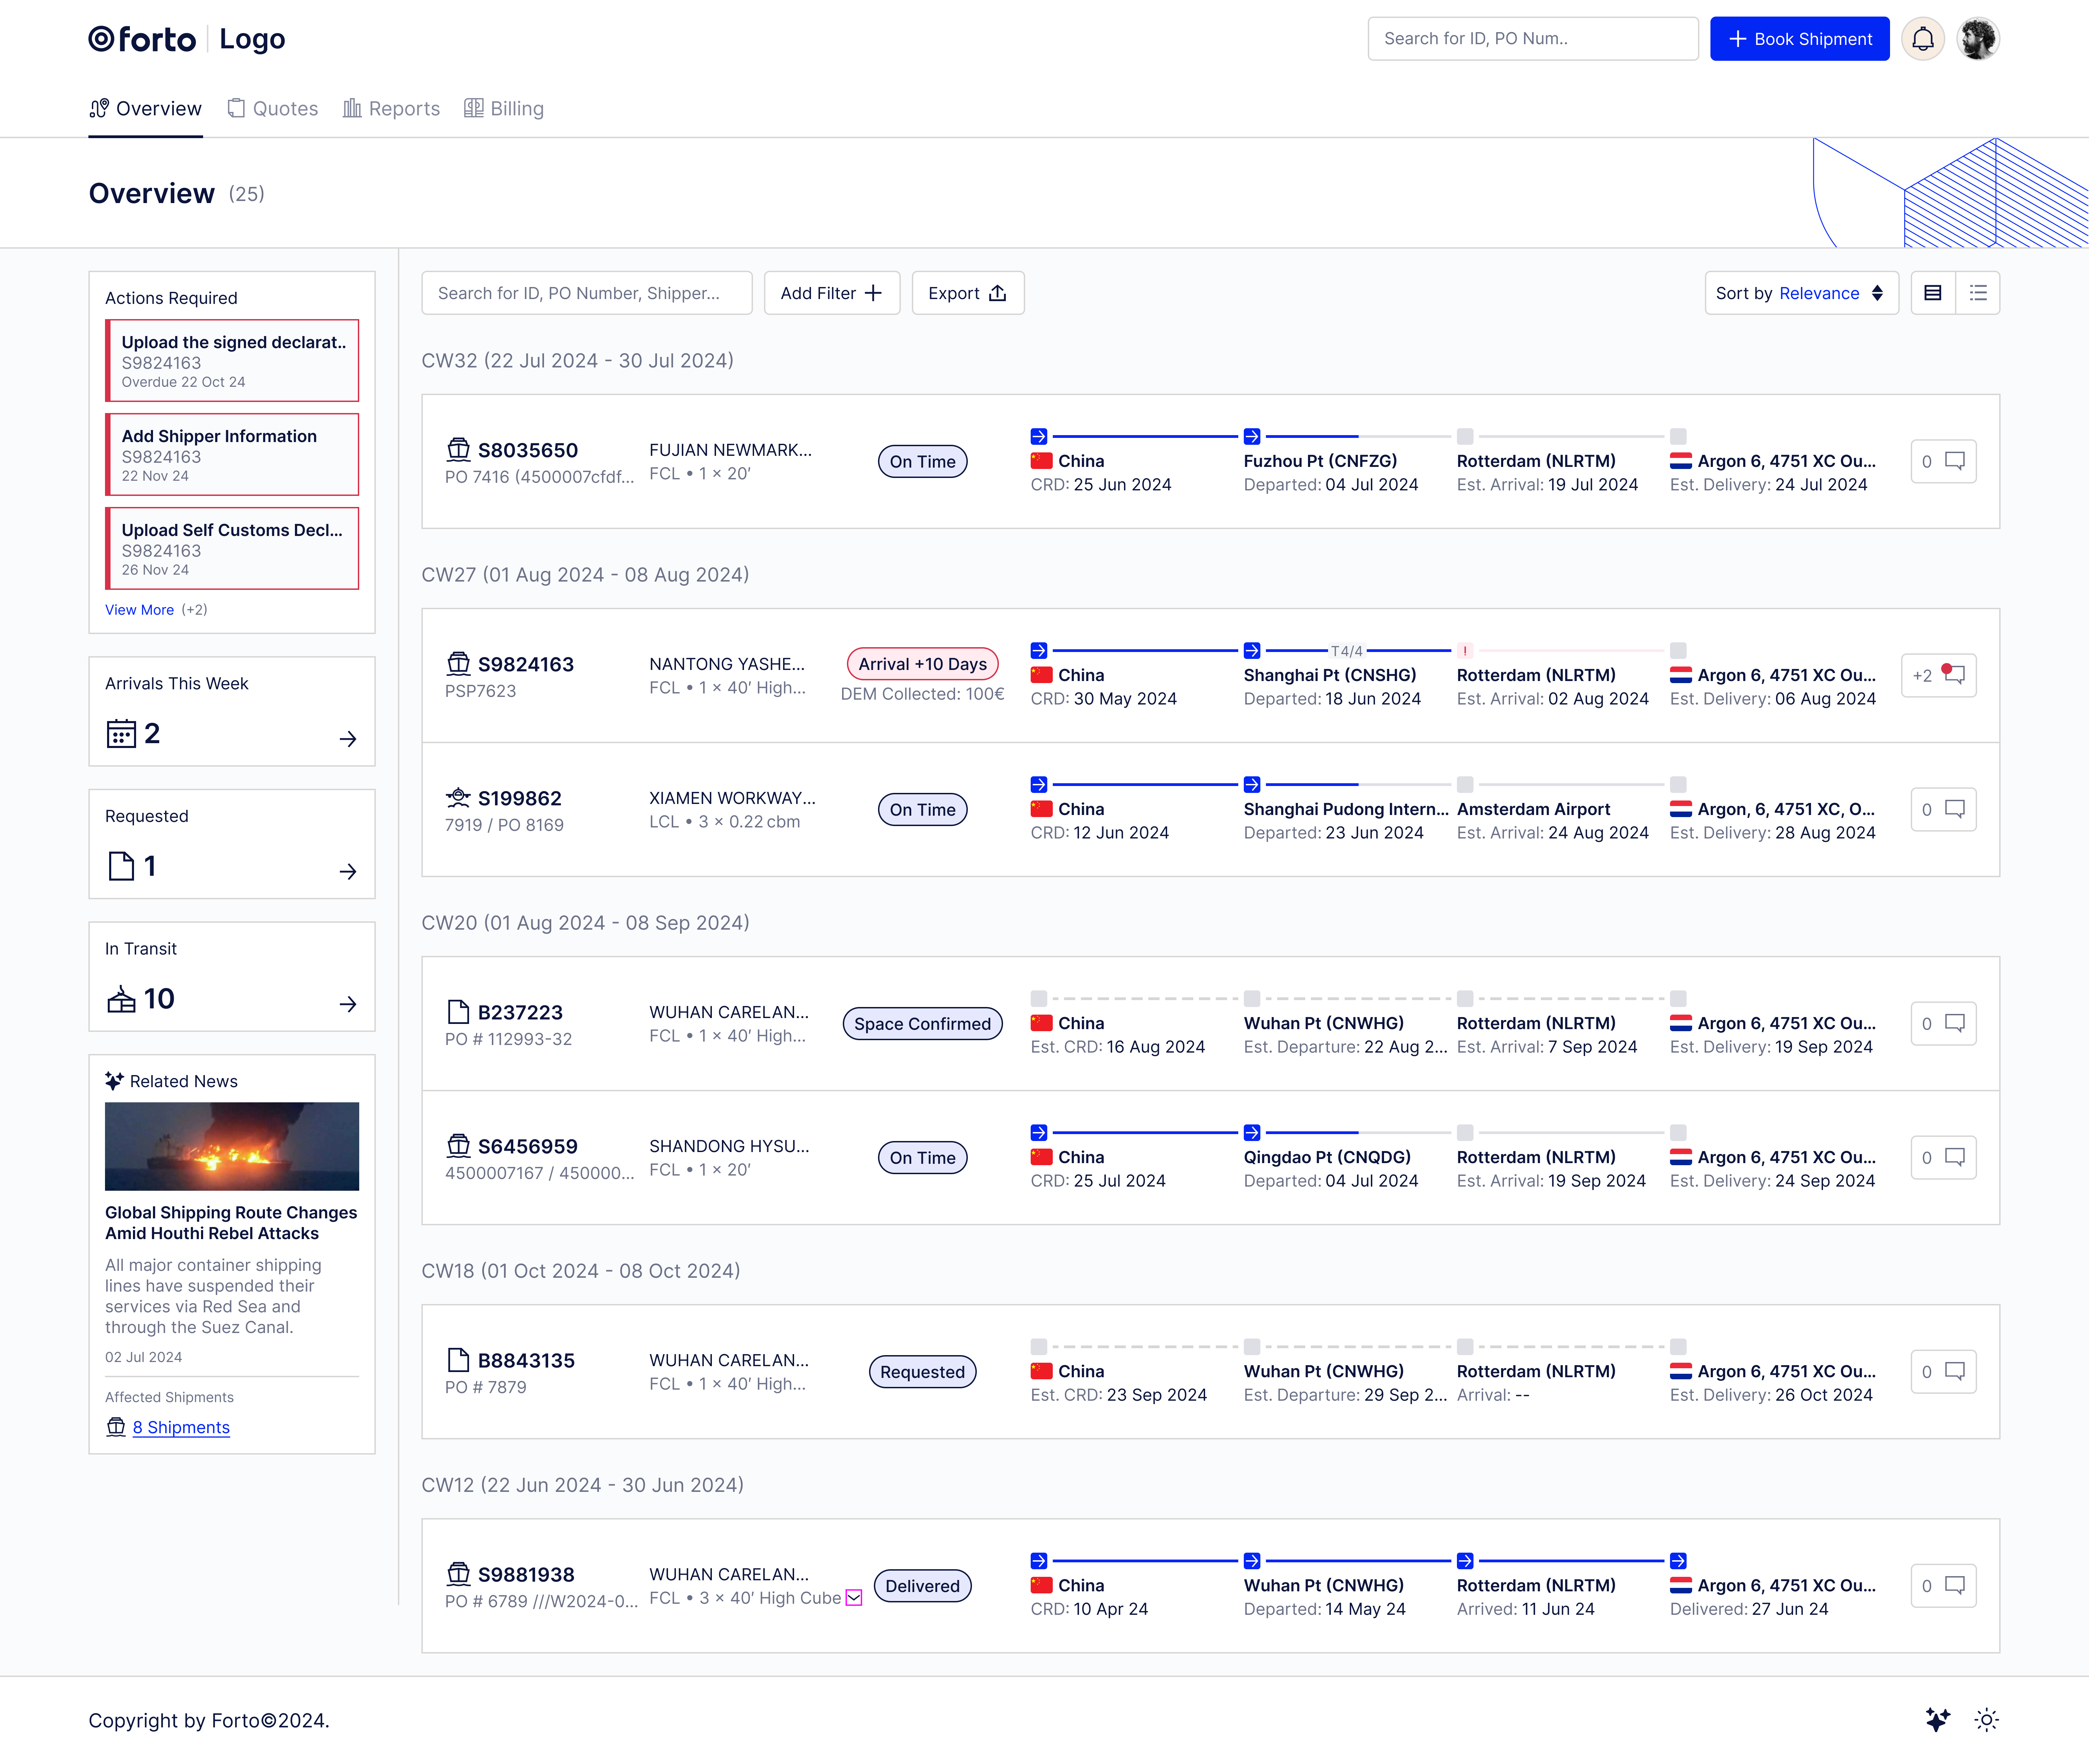Switch to card view layout
Screen dimensions: 2089x1764
(x=1933, y=293)
